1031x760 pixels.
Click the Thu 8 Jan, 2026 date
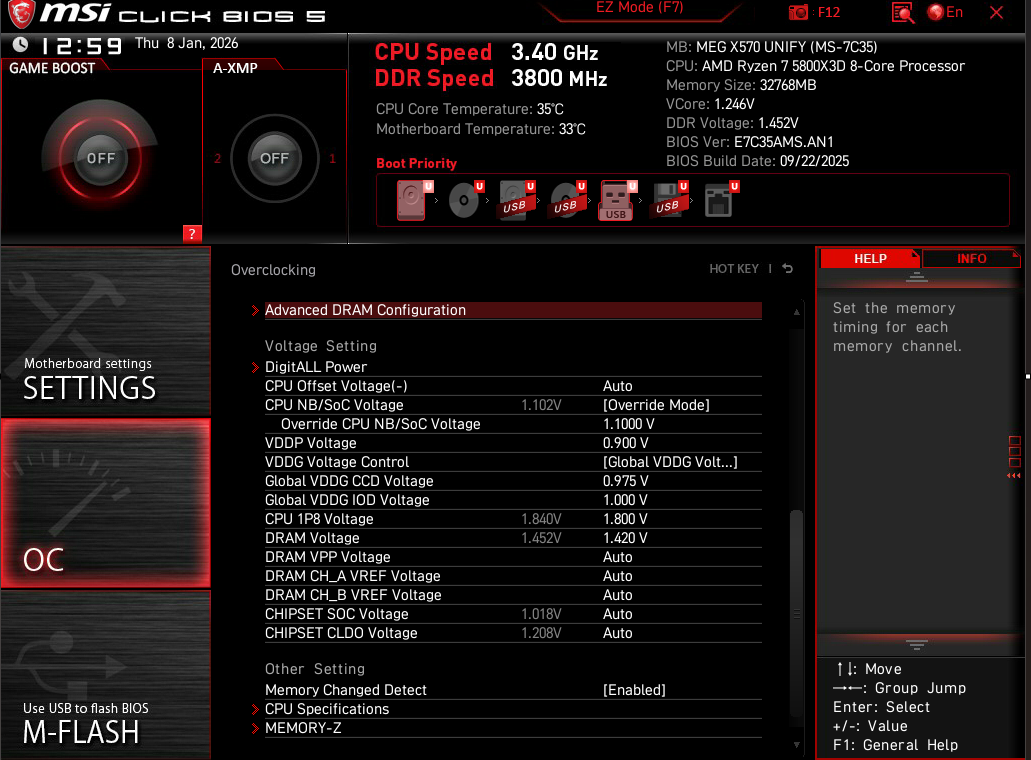(x=186, y=43)
